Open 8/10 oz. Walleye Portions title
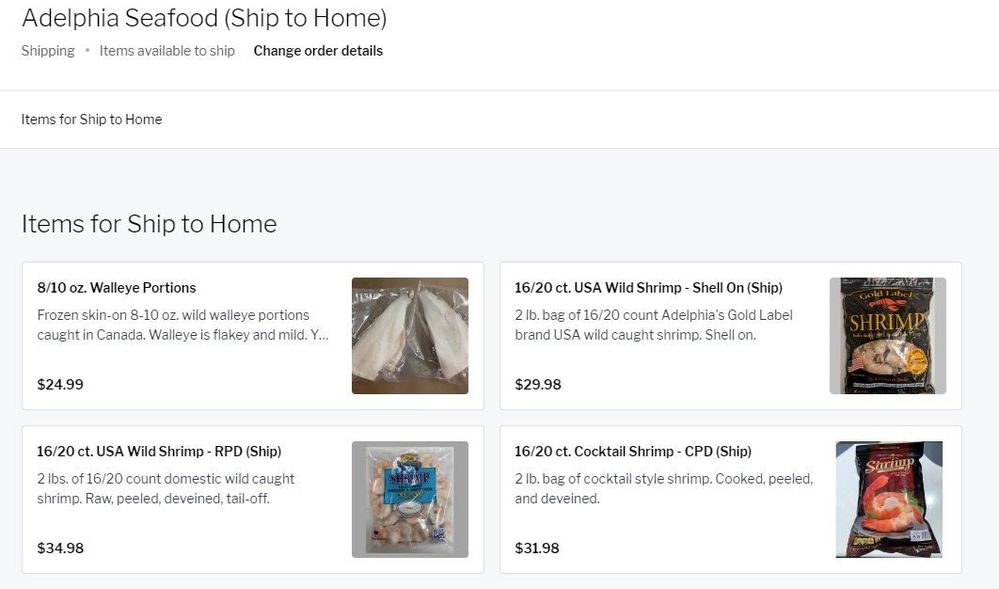Viewport: 999px width, 589px height. [116, 288]
